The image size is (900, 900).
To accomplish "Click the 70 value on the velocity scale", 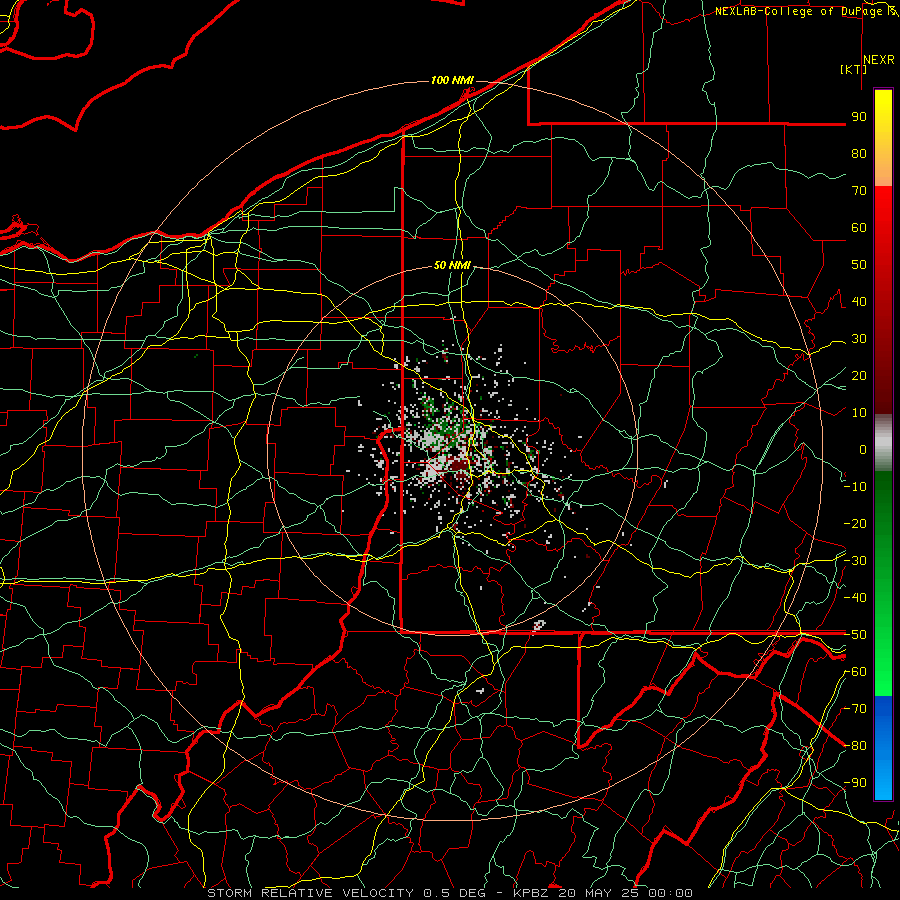I will coord(859,191).
